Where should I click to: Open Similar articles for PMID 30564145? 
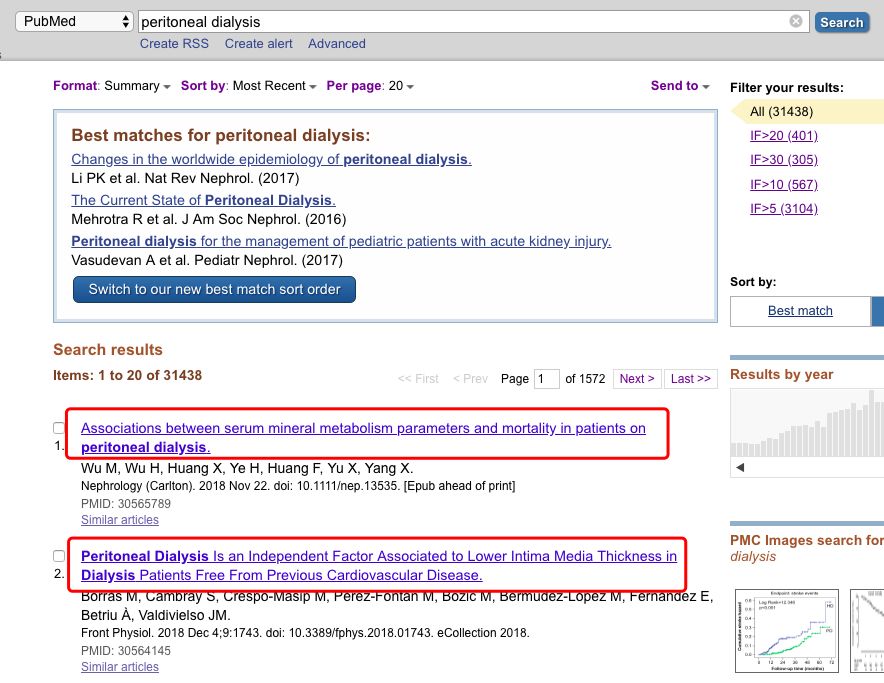pos(120,667)
